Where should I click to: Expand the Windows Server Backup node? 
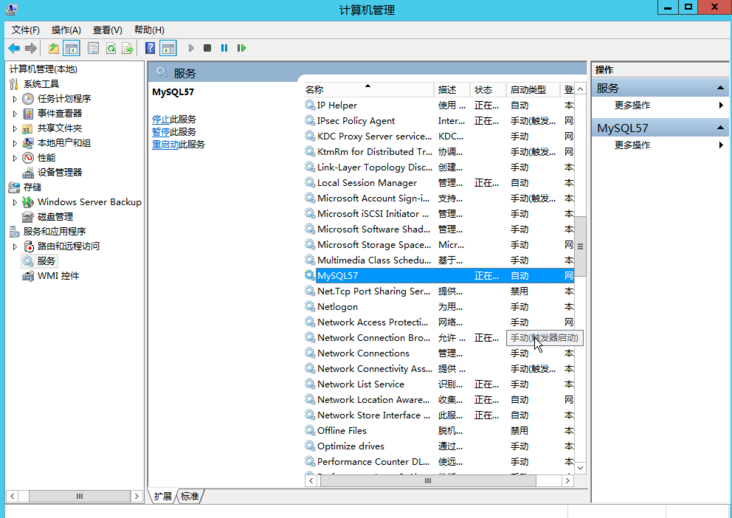tap(14, 202)
